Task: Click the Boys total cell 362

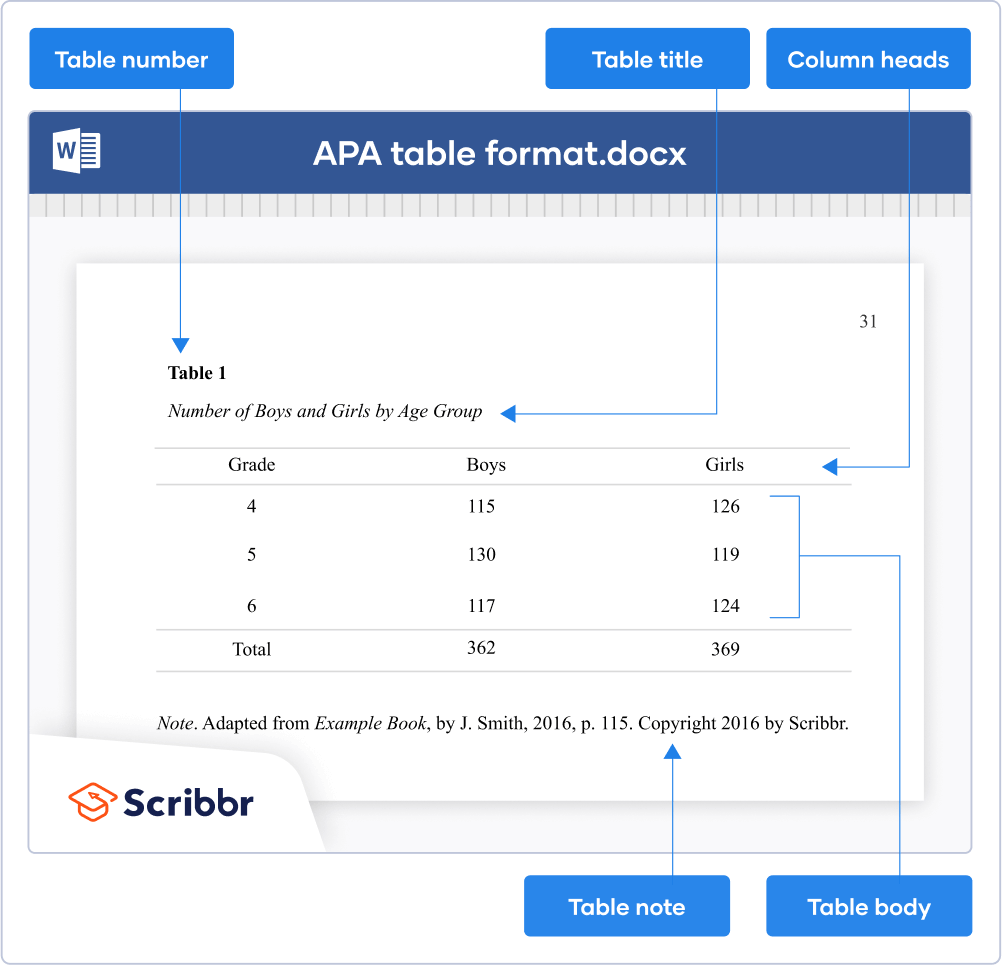Action: pos(481,648)
